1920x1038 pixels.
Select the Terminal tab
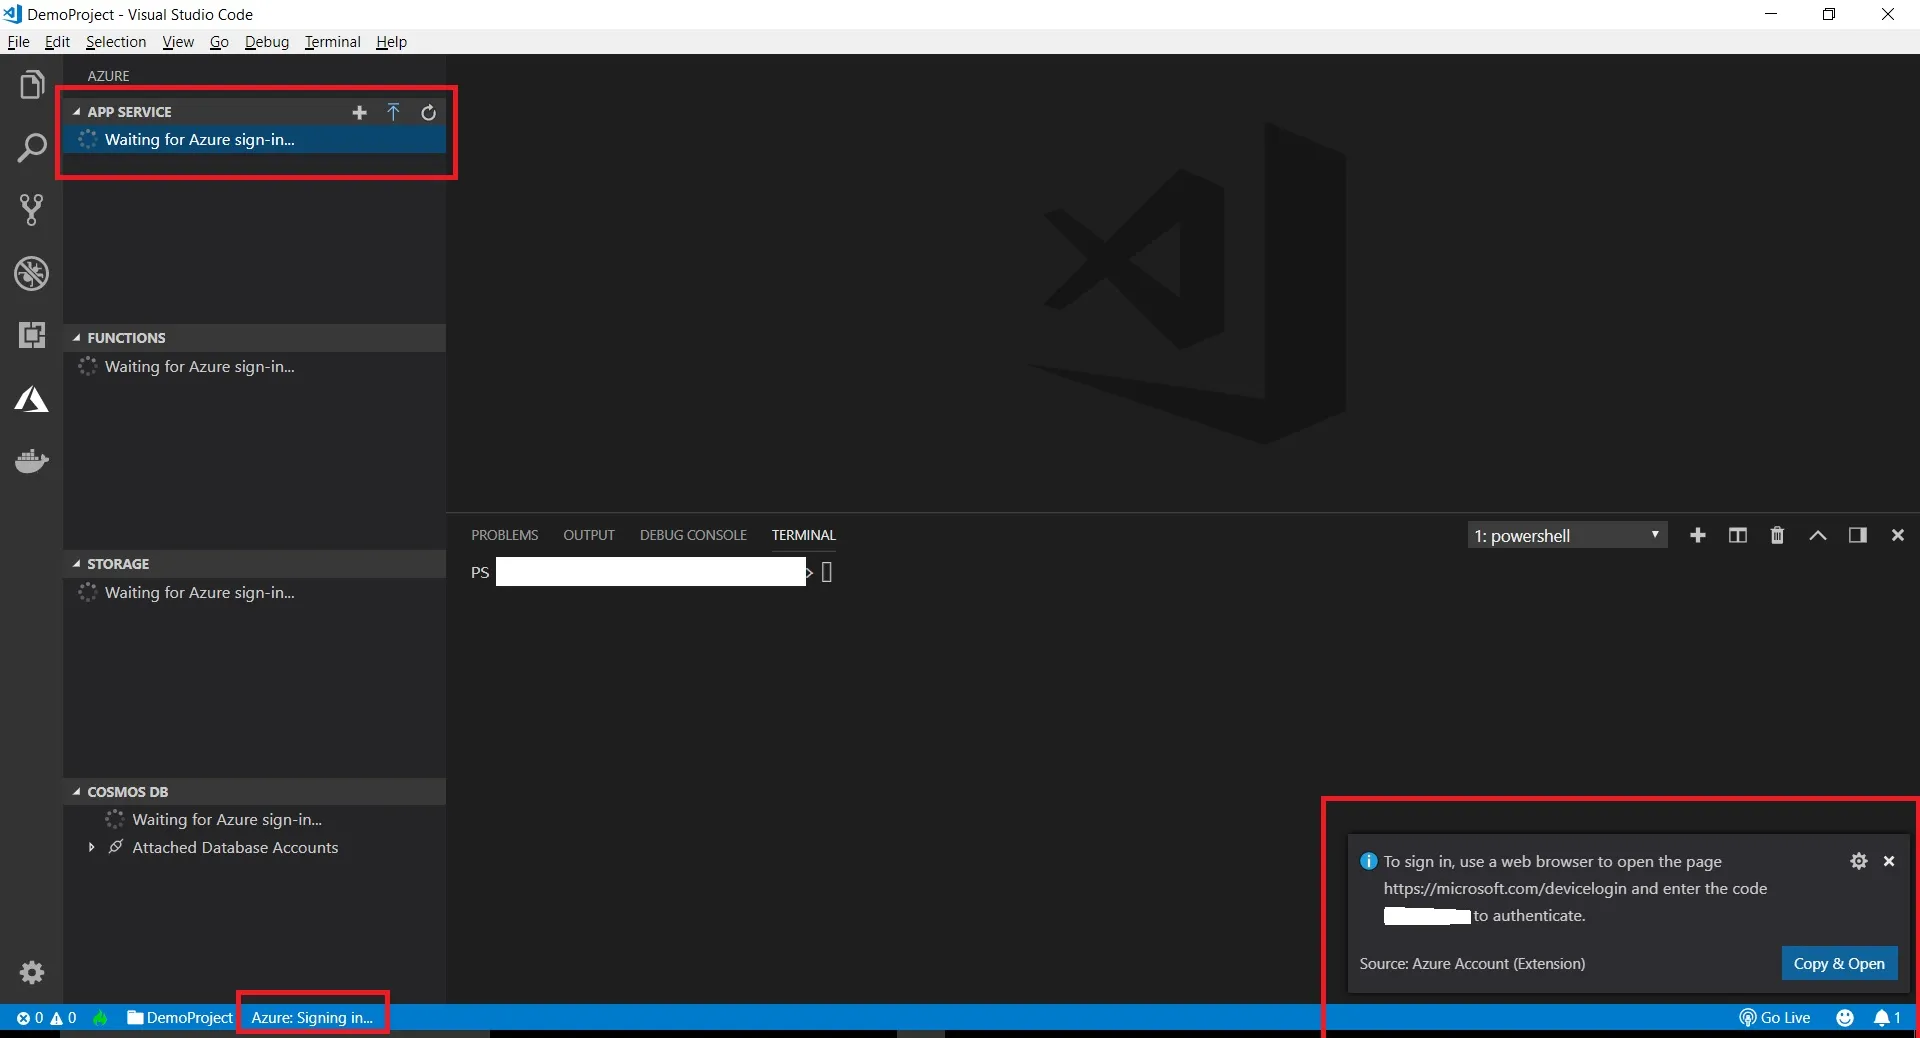tap(804, 535)
